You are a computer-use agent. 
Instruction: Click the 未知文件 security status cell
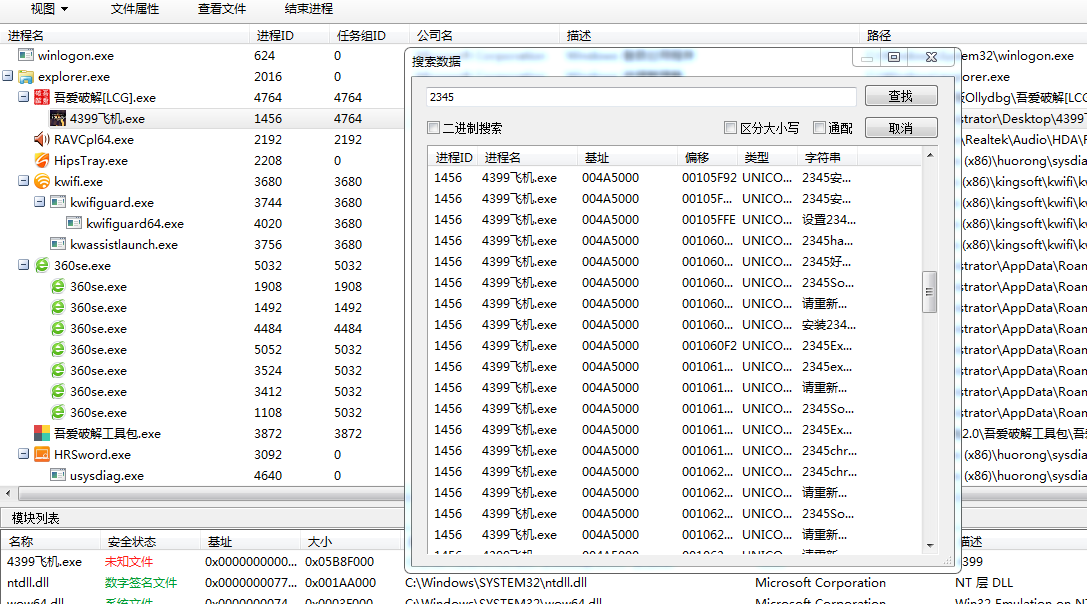129,562
